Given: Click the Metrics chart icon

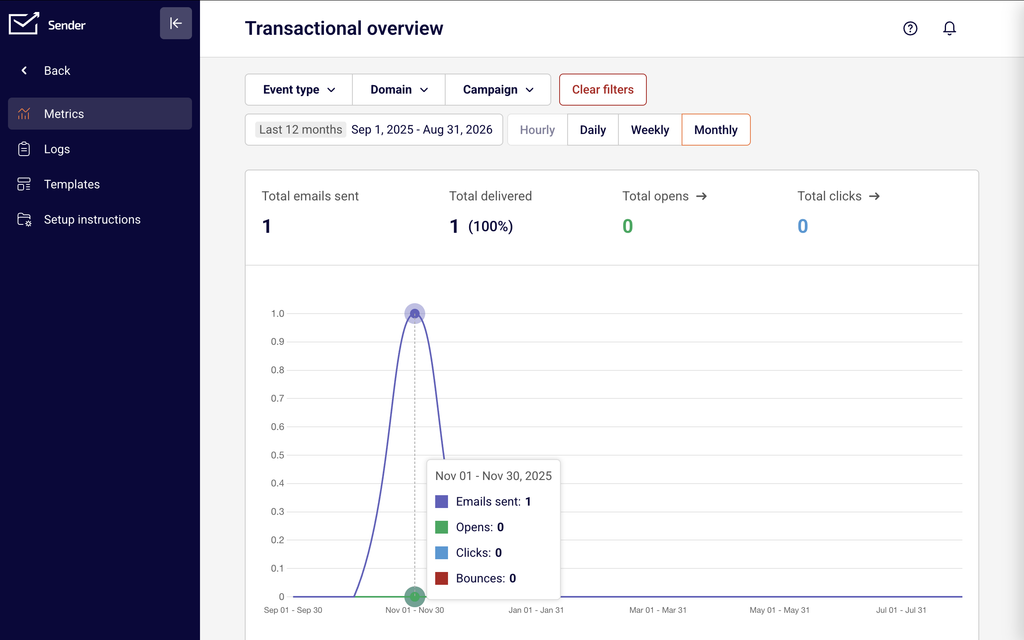Looking at the screenshot, I should tap(24, 114).
